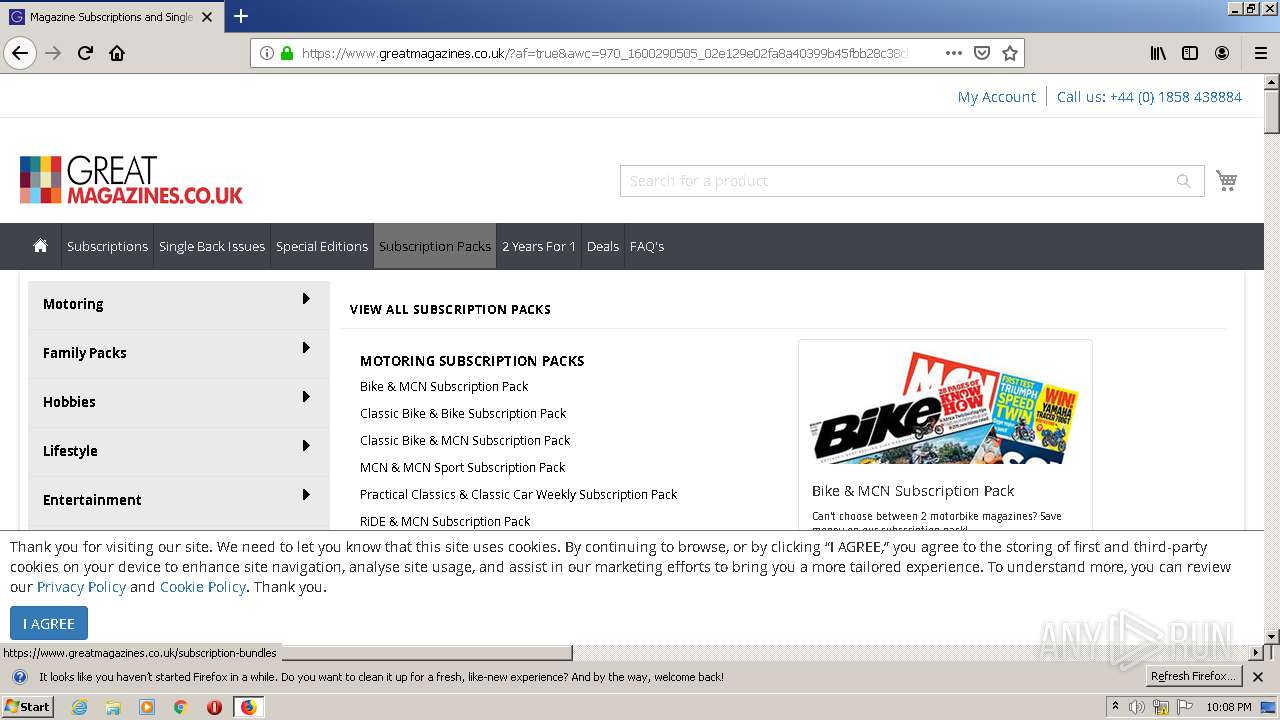Open the Firefox home page icon
The width and height of the screenshot is (1280, 720).
coord(117,53)
